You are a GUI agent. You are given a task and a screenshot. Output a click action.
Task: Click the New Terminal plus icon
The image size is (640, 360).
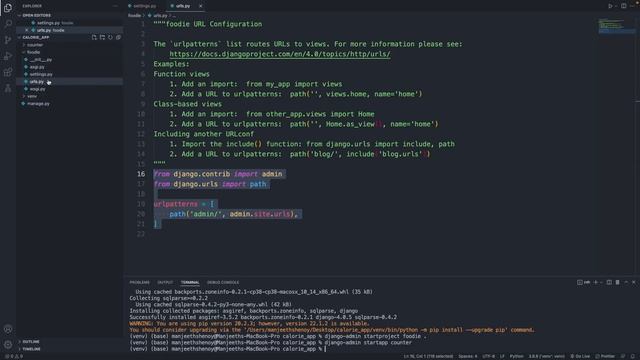(596, 282)
